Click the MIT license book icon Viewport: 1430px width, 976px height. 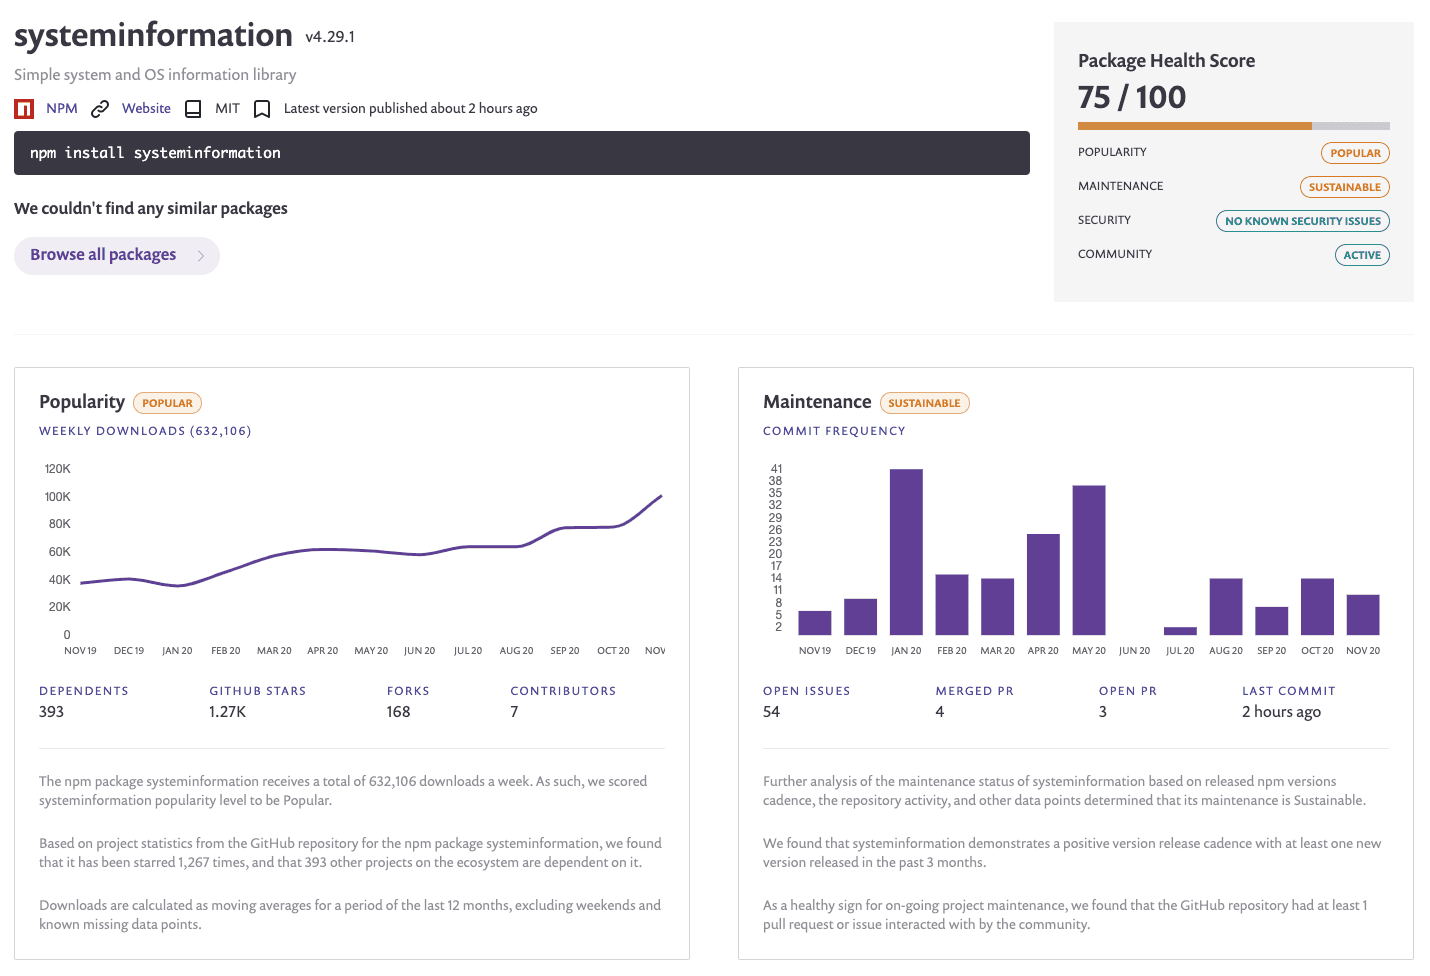(193, 109)
